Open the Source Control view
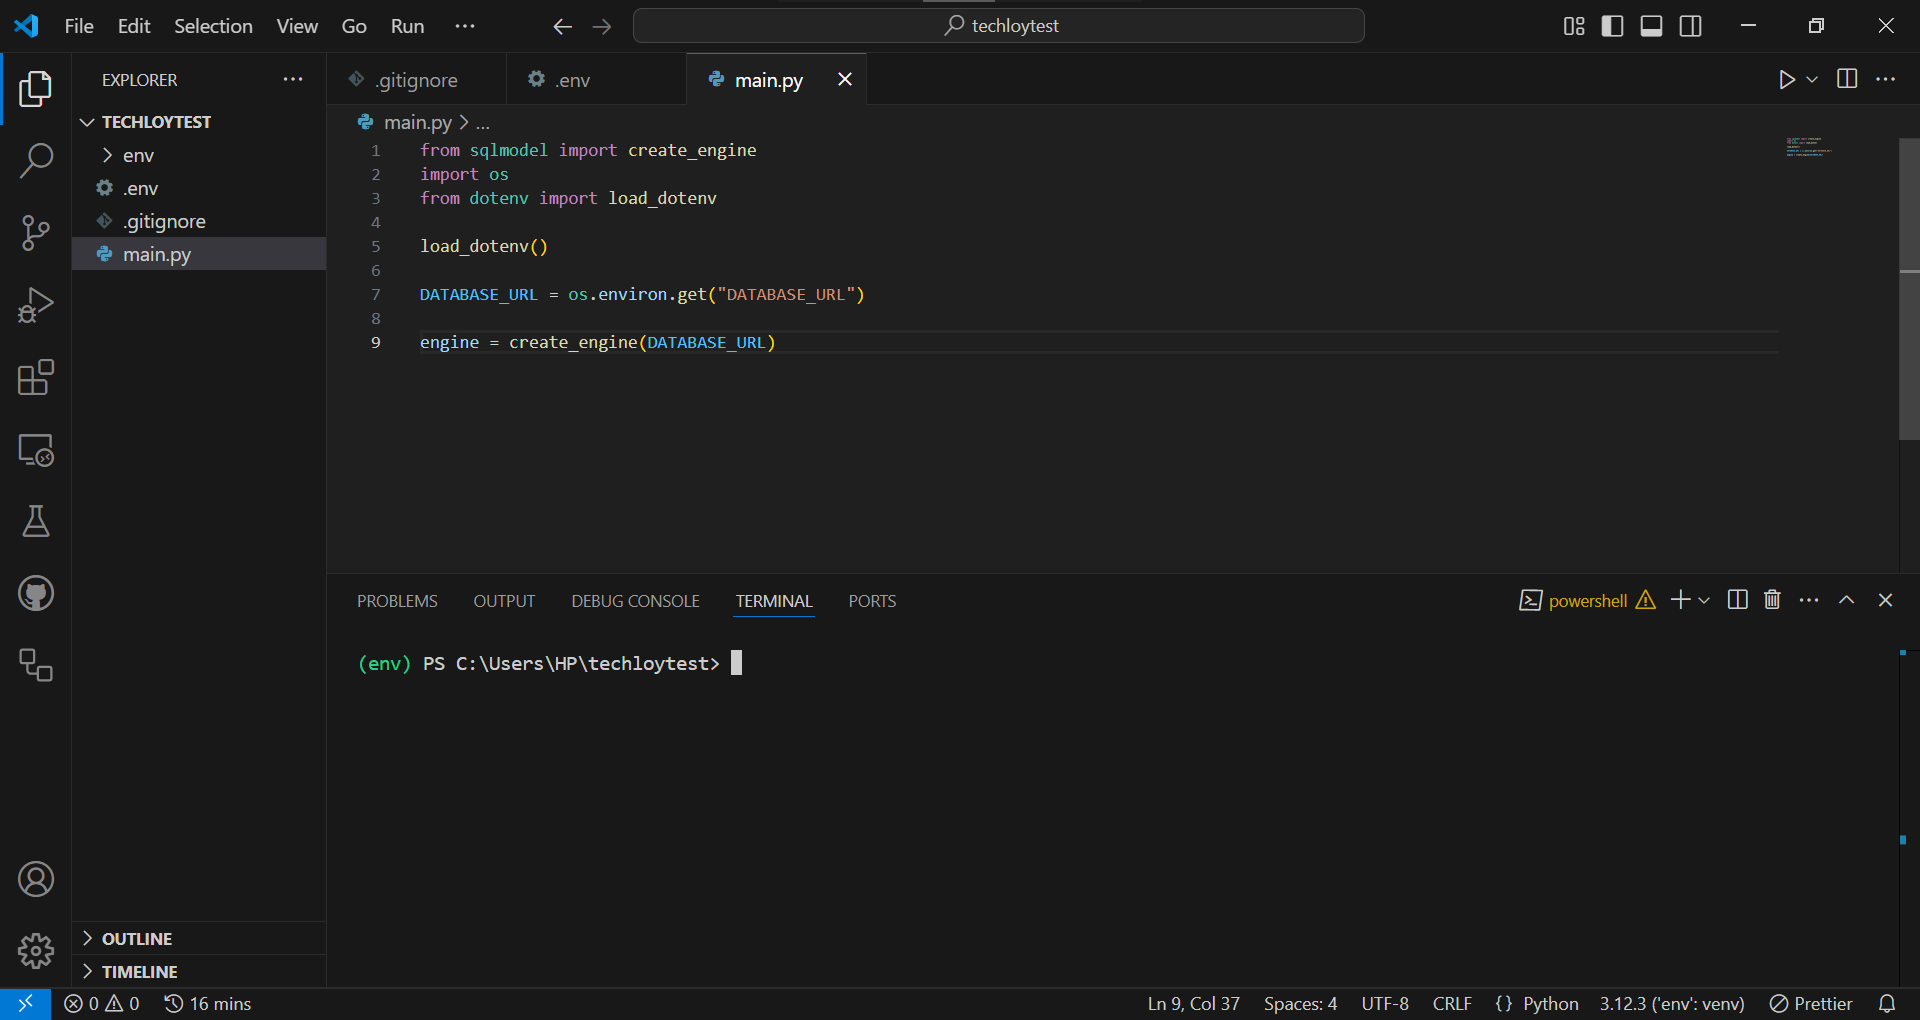 click(x=36, y=232)
